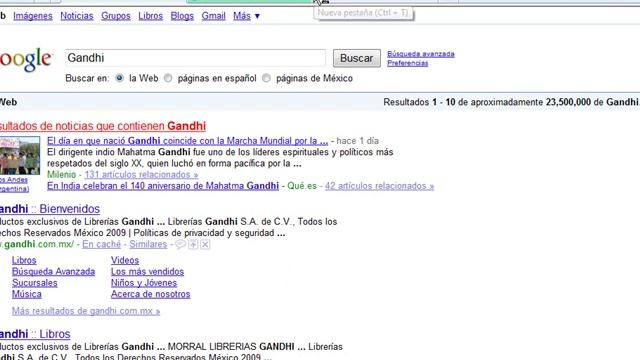Click the promote result arrow icon
Screen dimensions: 640x360
pyautogui.click(x=193, y=244)
